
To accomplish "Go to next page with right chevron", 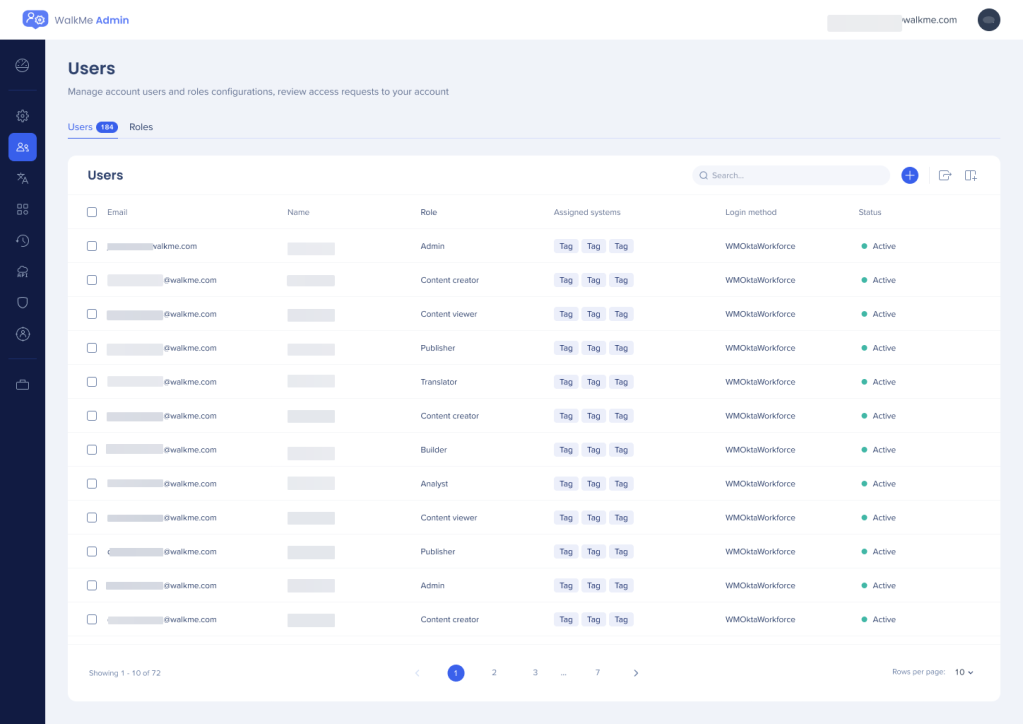I will pos(636,673).
